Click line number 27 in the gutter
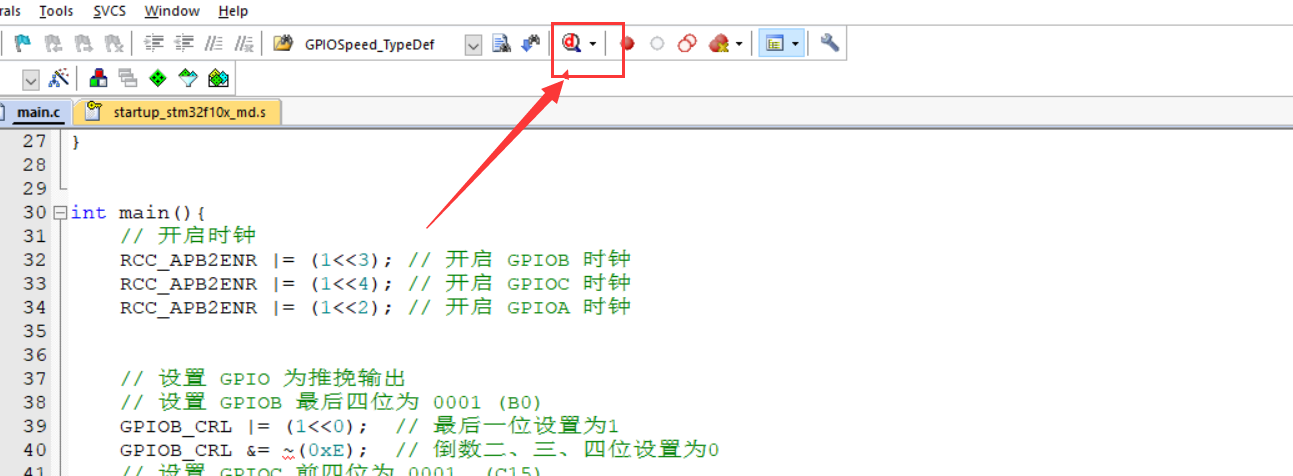1293x476 pixels. pyautogui.click(x=35, y=141)
